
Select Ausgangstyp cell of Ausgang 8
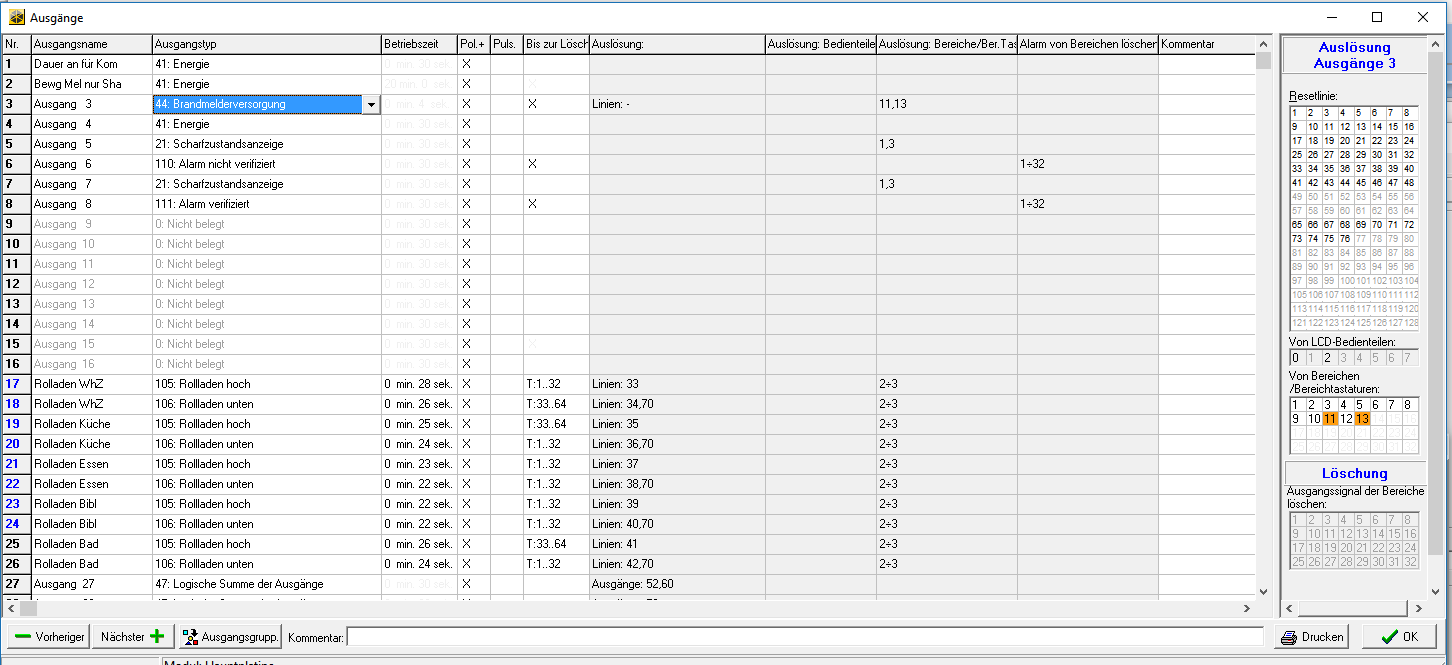pyautogui.click(x=266, y=204)
